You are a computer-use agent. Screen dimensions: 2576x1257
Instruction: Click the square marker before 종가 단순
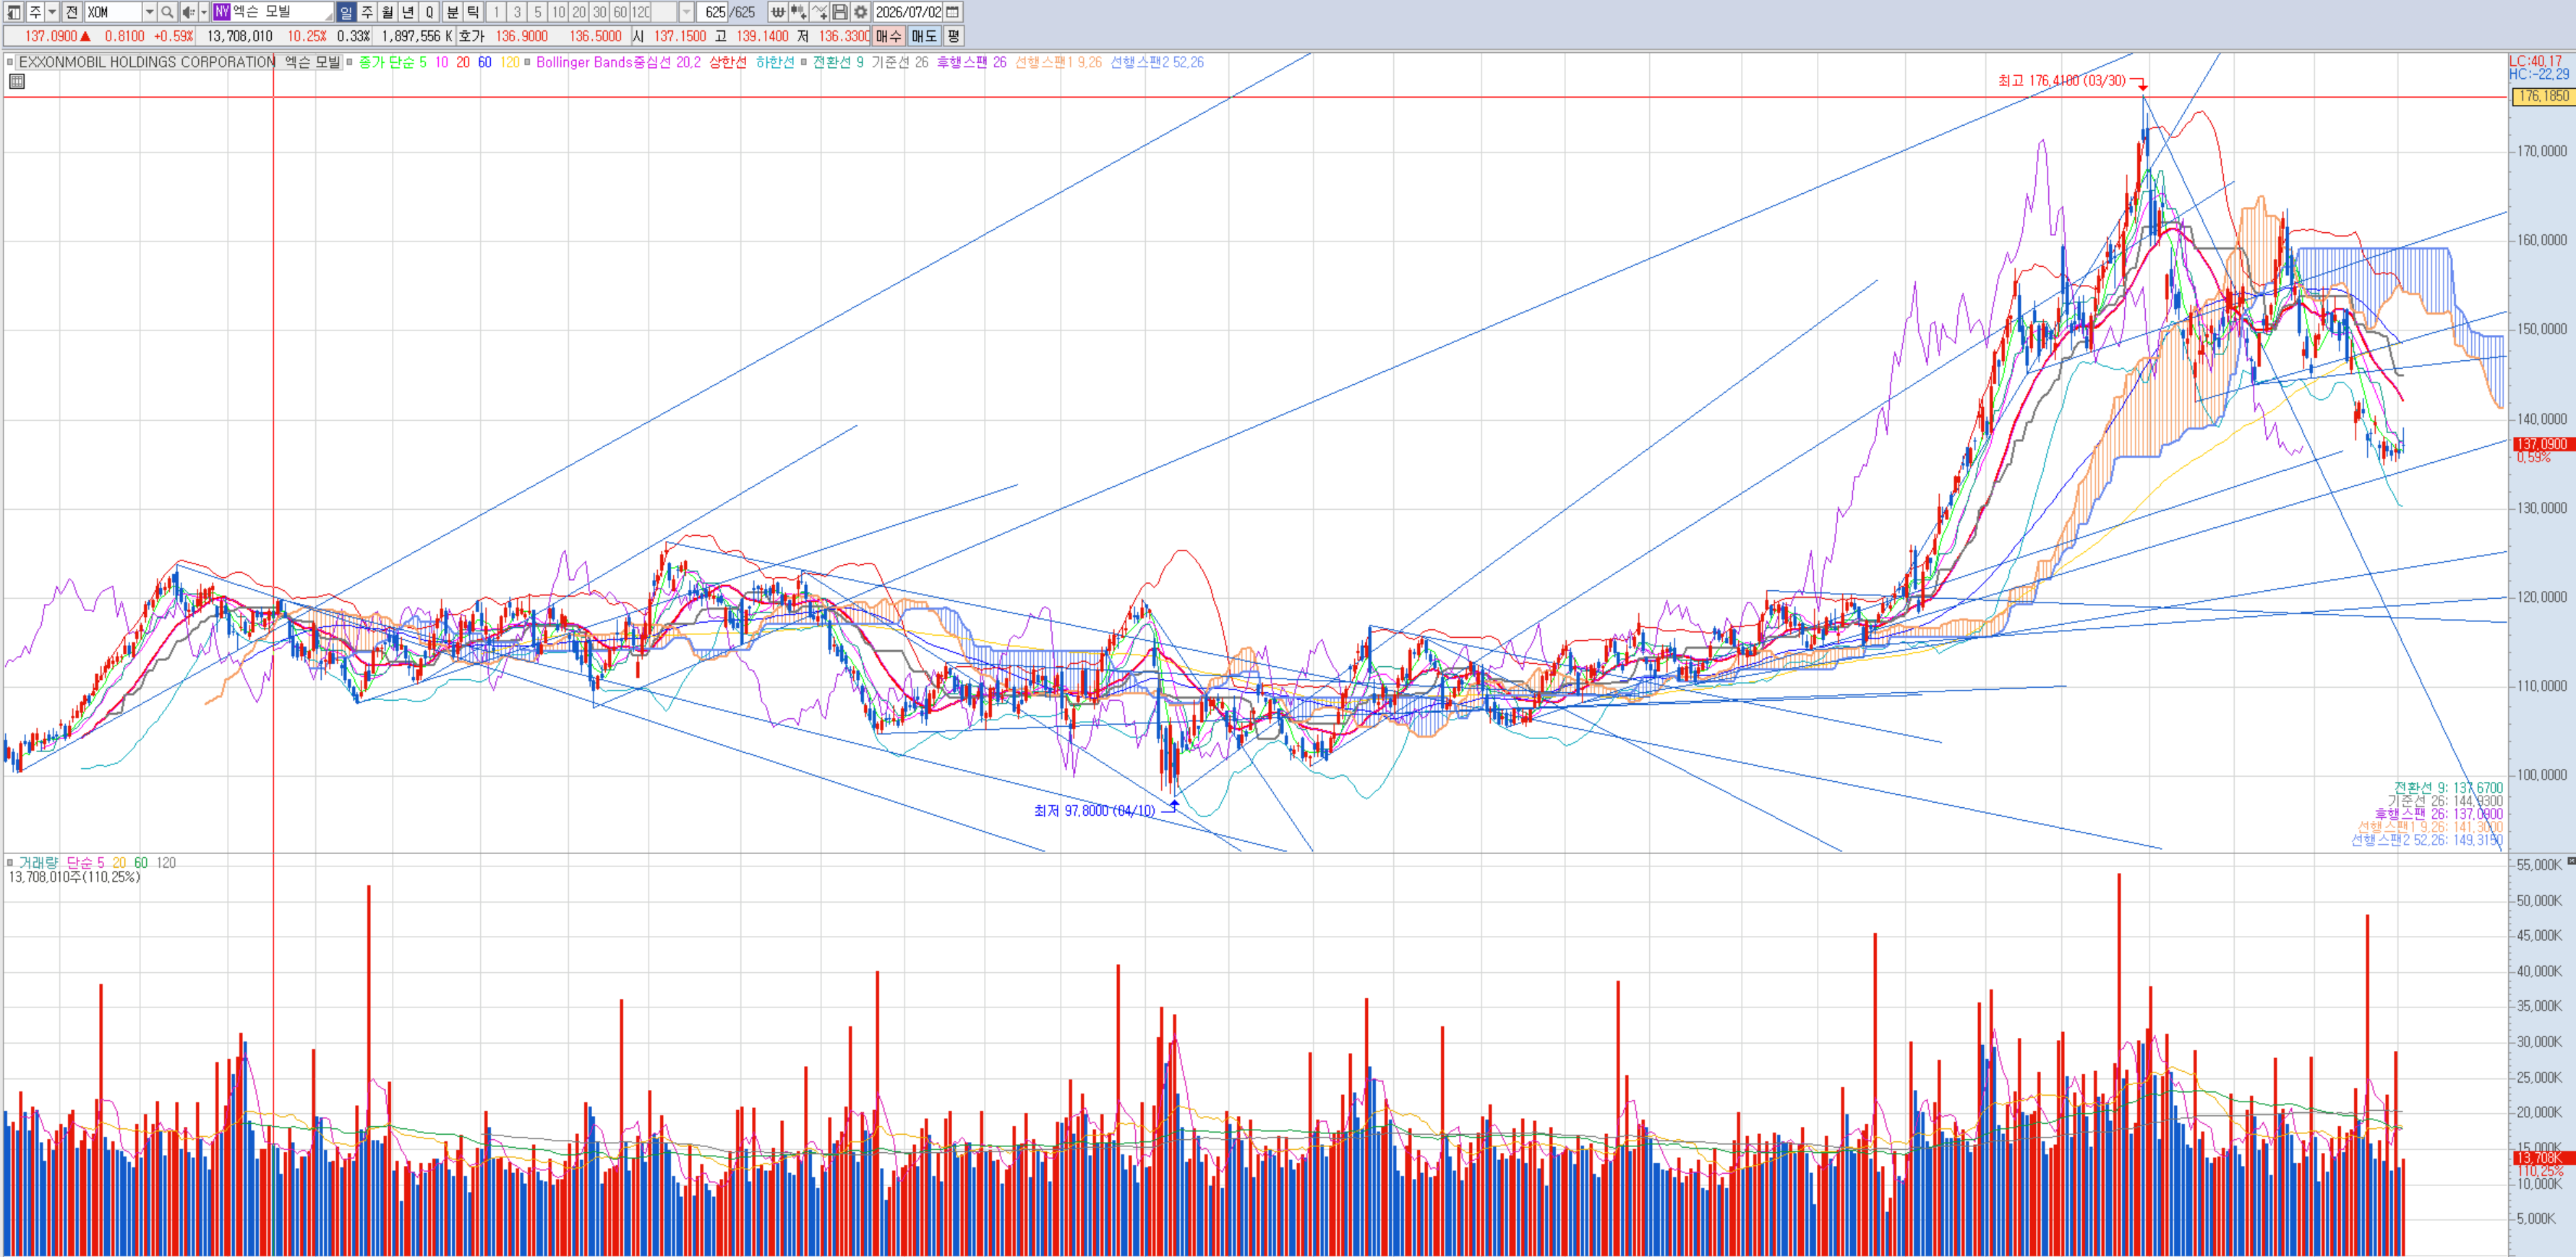pyautogui.click(x=349, y=62)
